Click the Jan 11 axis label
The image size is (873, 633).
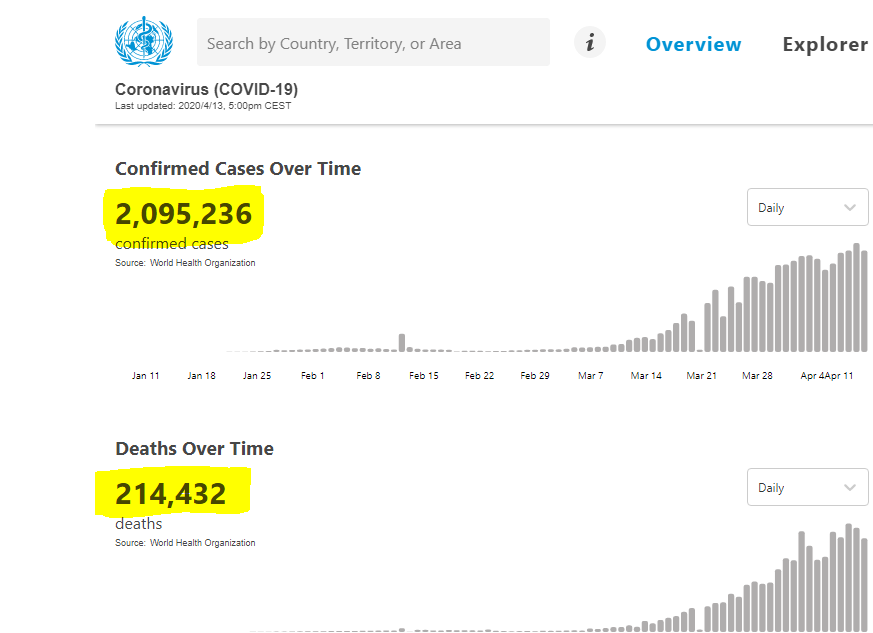tap(145, 376)
